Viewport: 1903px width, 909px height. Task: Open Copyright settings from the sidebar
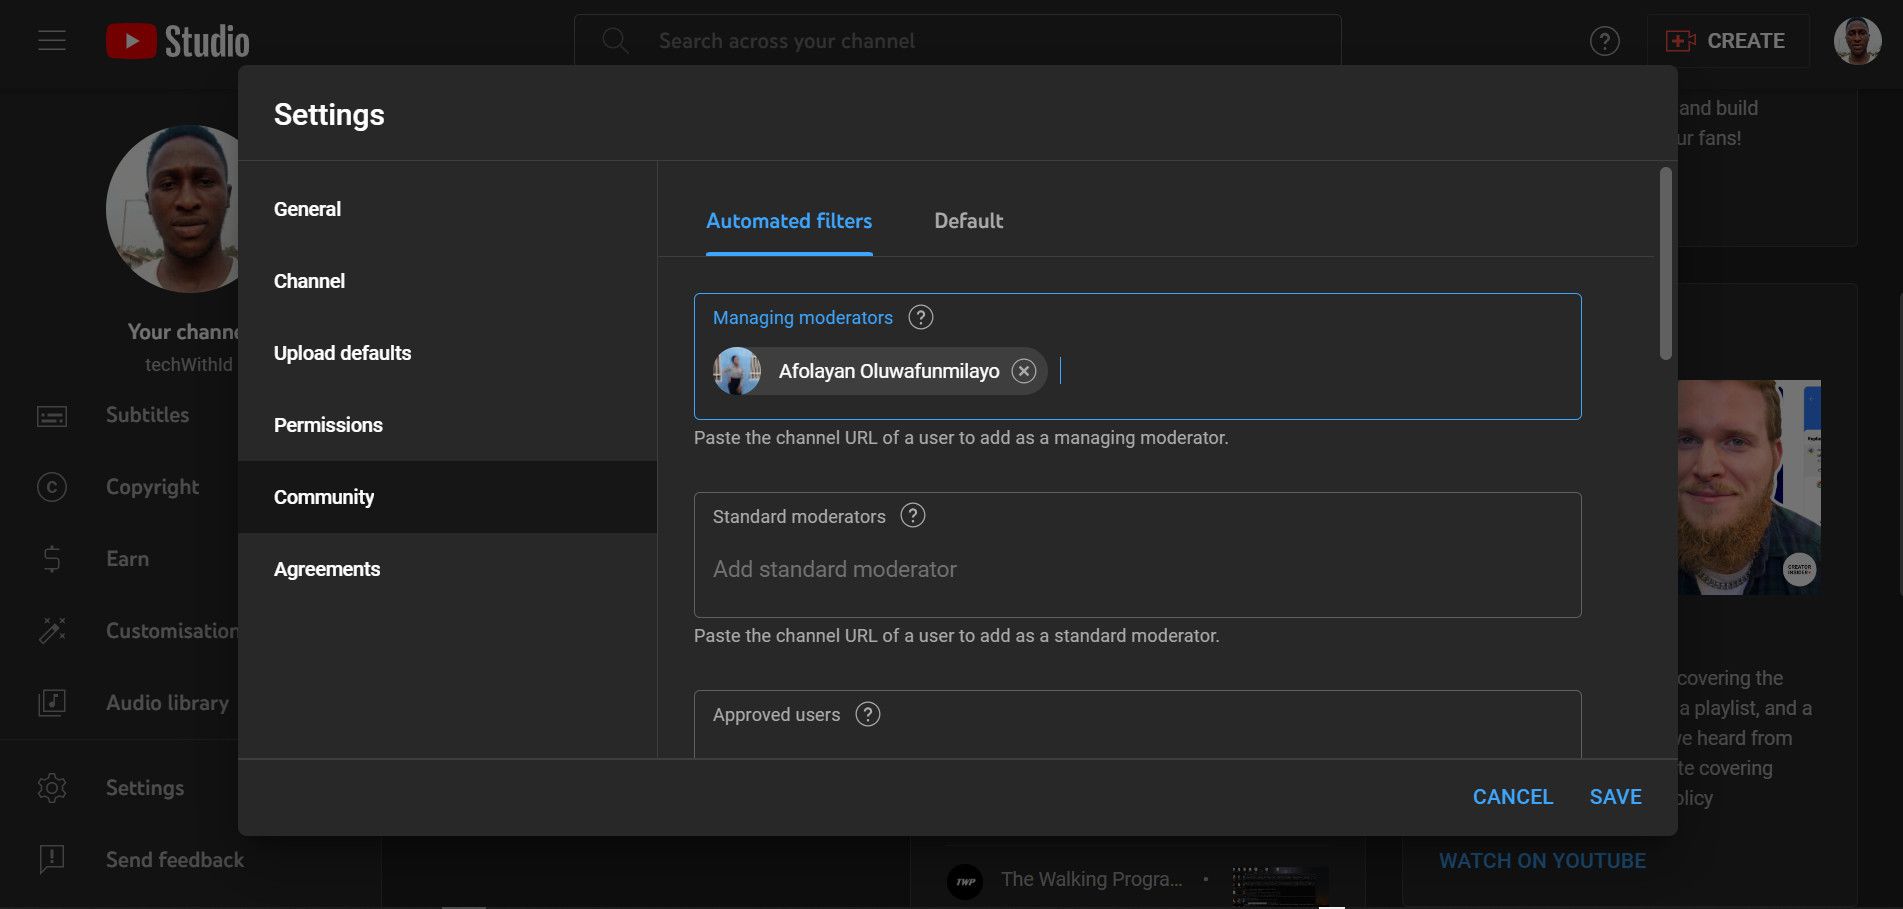click(x=152, y=486)
